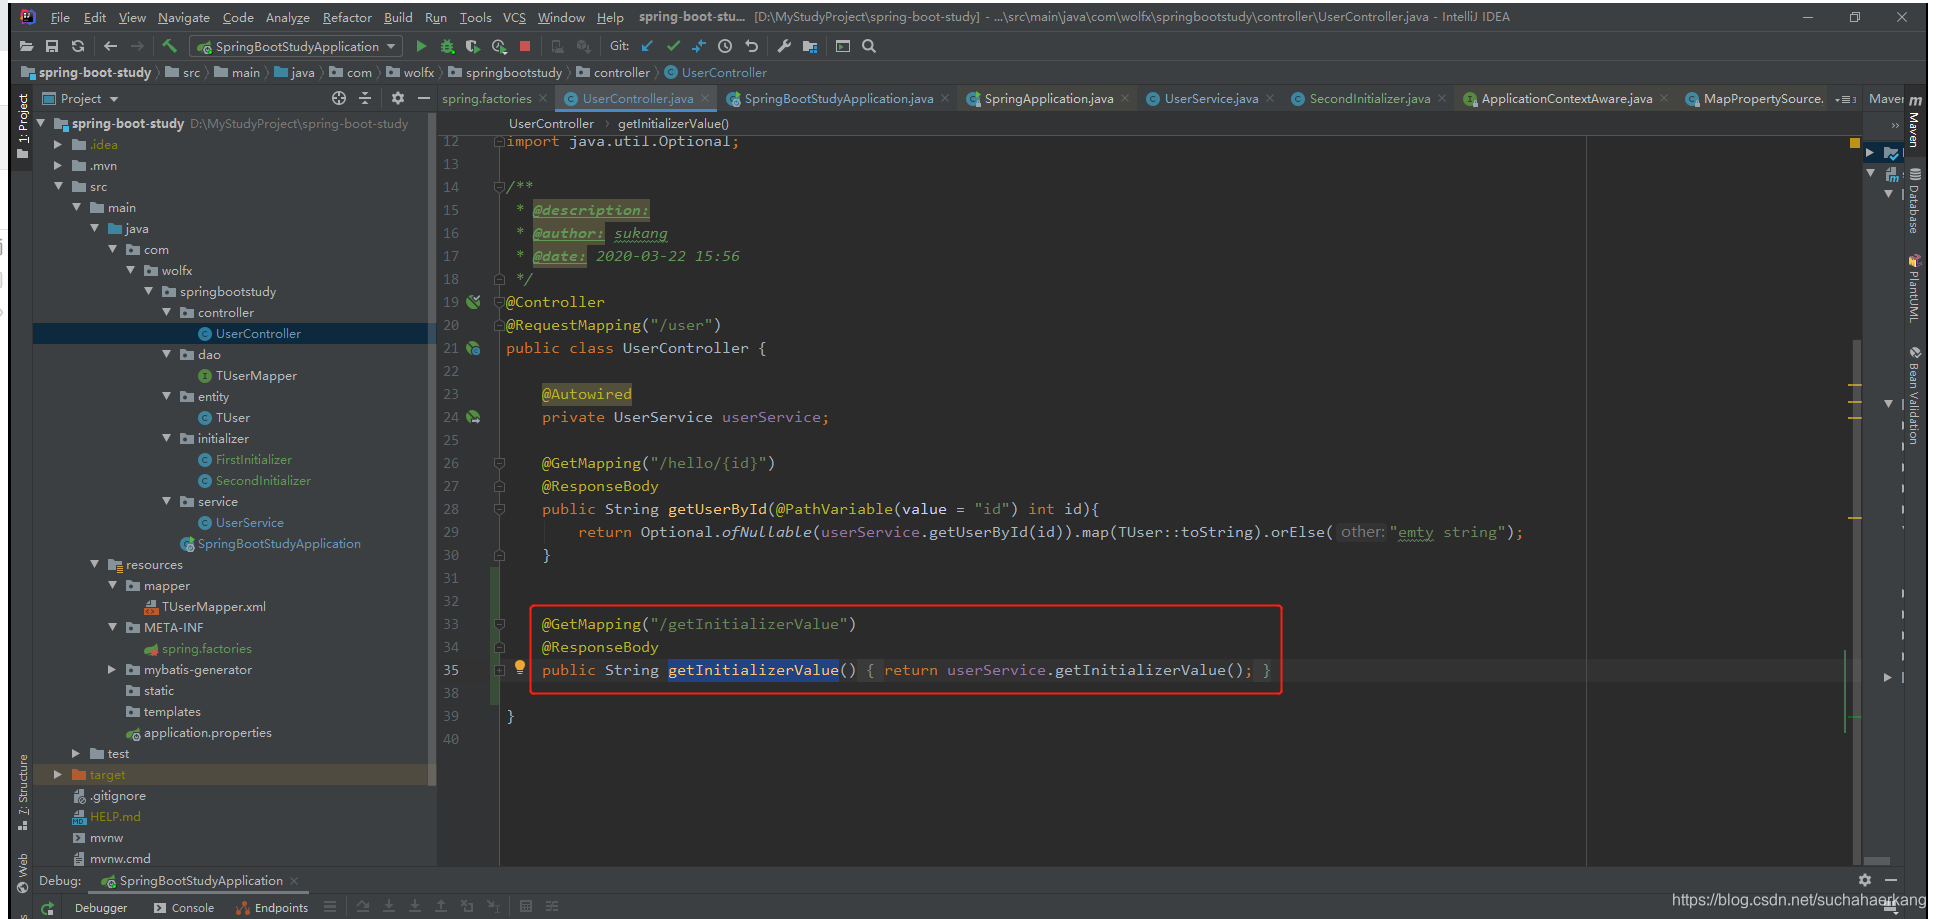Expand the test folder

76,754
